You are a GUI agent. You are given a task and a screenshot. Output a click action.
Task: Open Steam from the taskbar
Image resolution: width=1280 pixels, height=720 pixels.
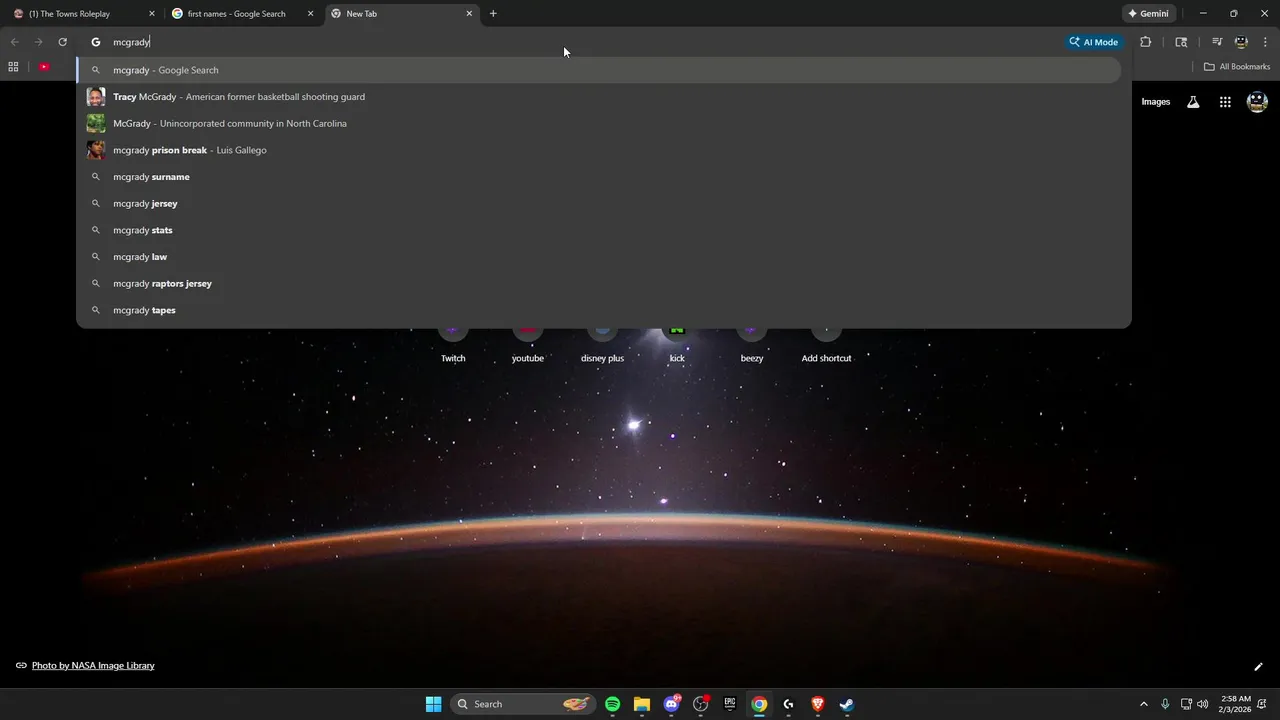click(x=846, y=704)
